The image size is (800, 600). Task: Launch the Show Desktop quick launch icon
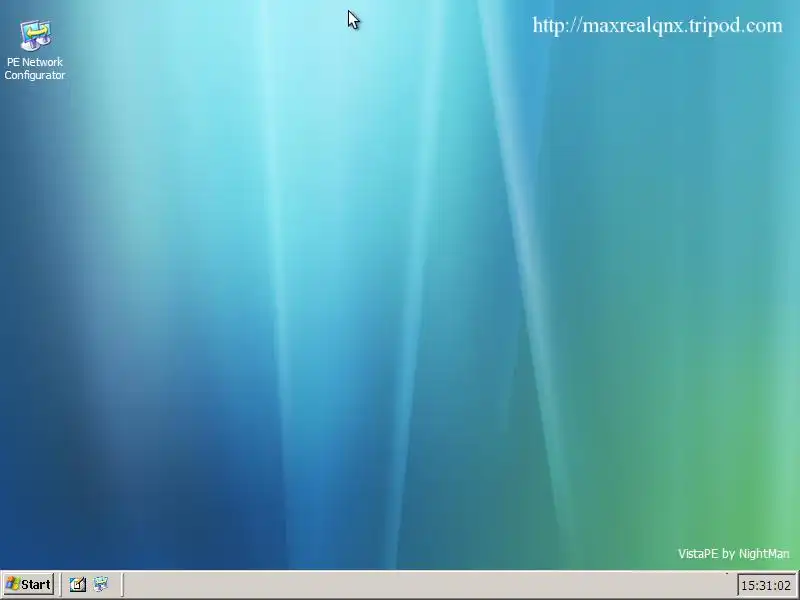(x=78, y=584)
